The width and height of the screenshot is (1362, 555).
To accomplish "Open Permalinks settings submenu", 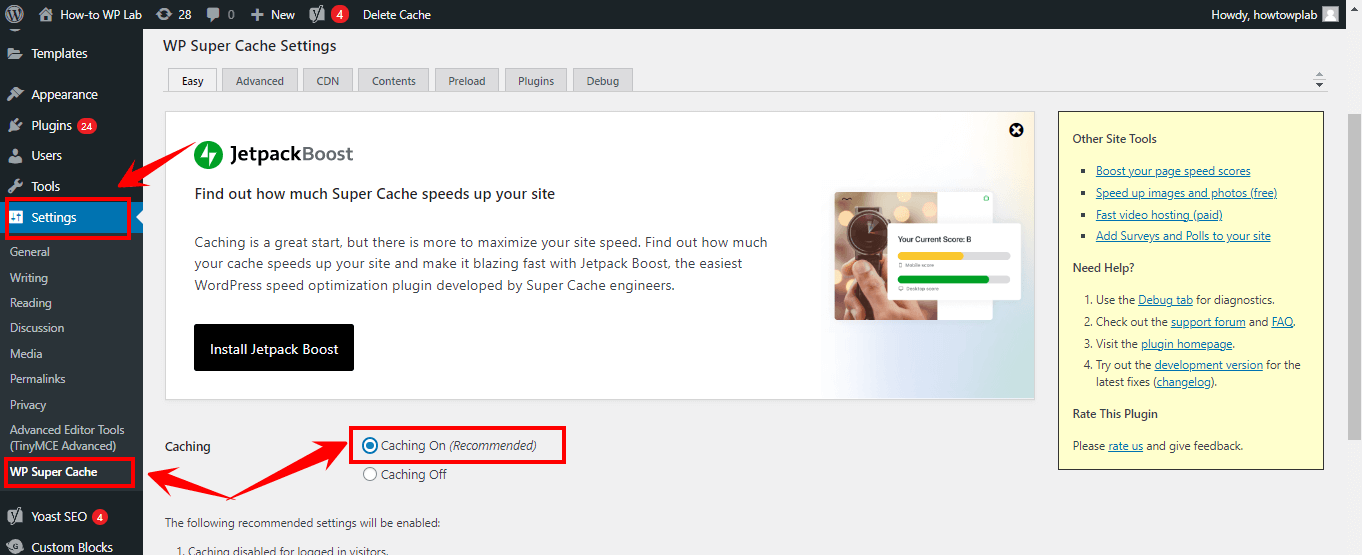I will (x=38, y=379).
